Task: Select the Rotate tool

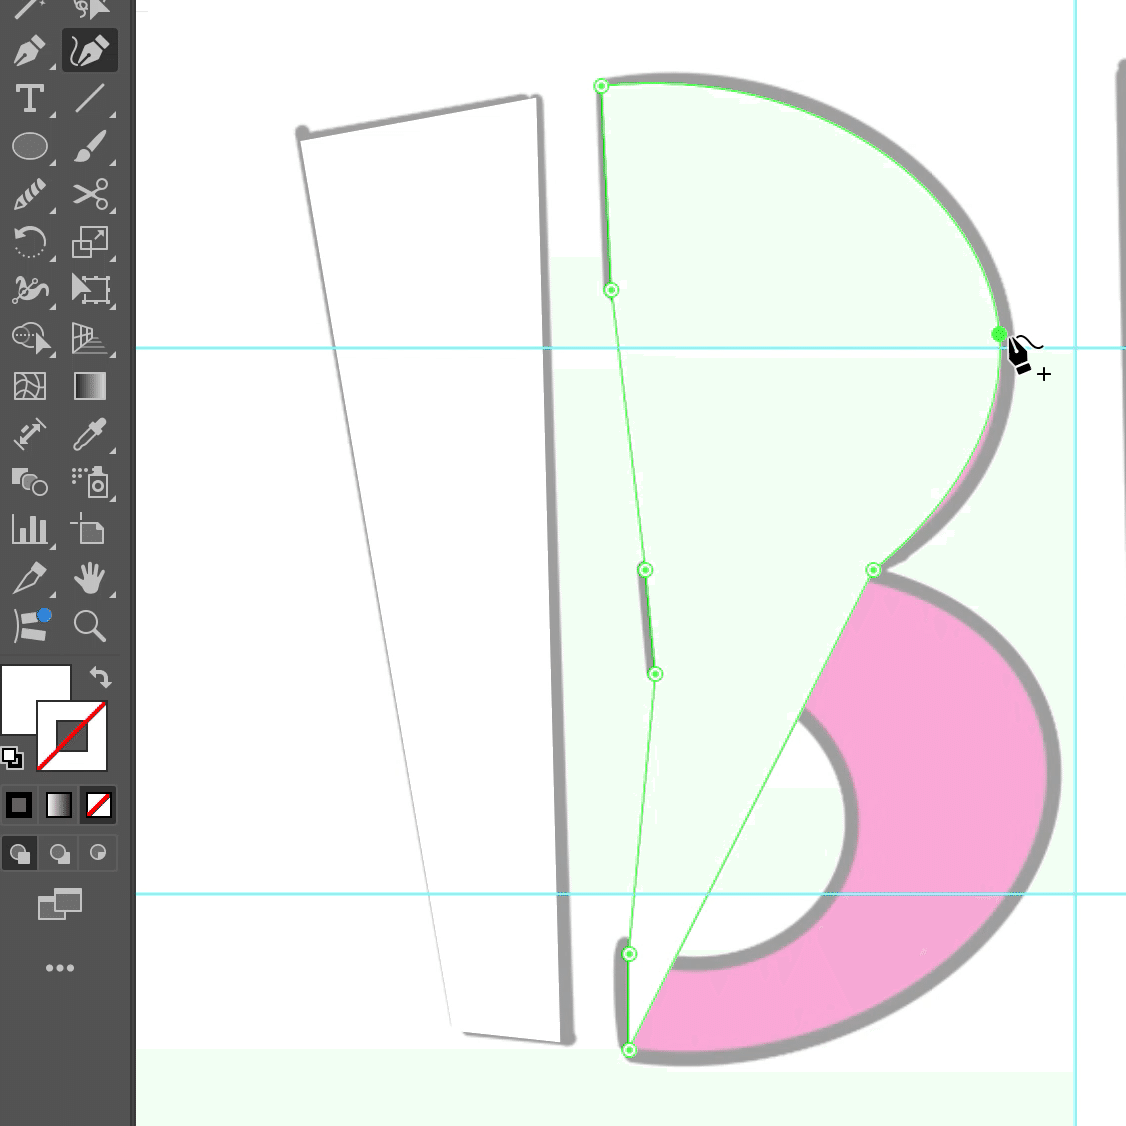Action: pos(30,242)
